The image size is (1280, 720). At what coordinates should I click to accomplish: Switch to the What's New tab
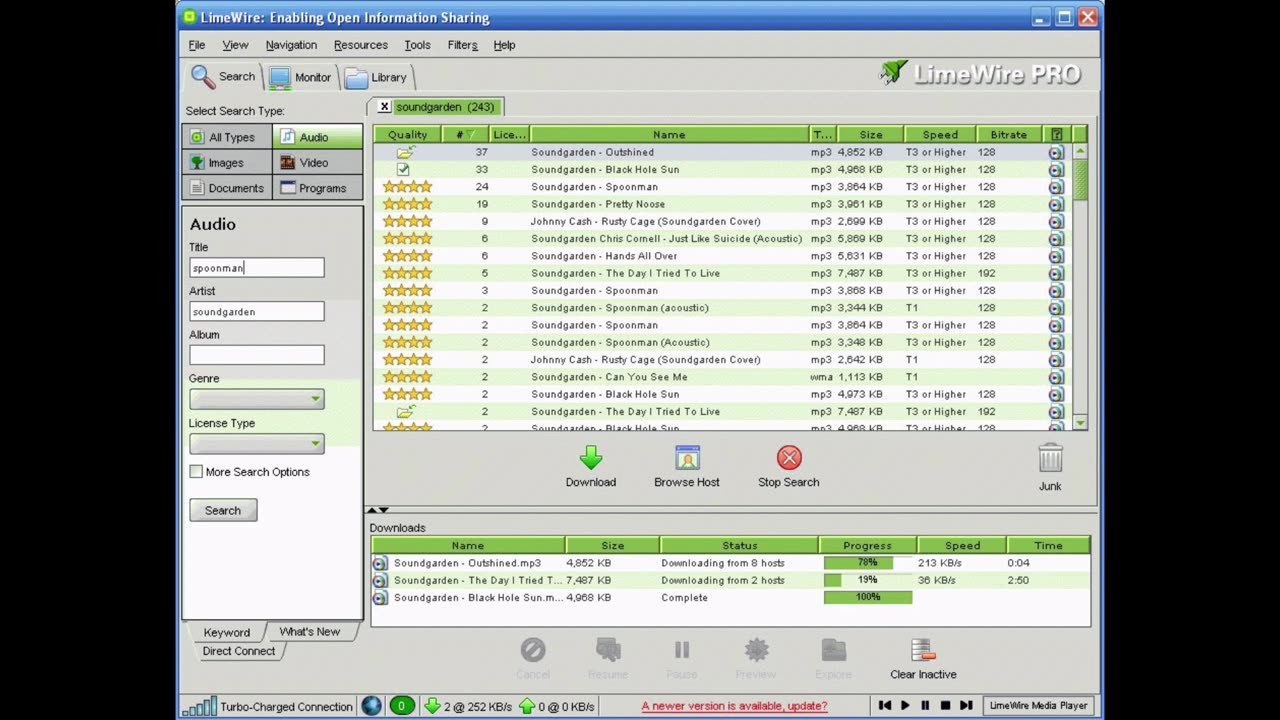(x=310, y=632)
